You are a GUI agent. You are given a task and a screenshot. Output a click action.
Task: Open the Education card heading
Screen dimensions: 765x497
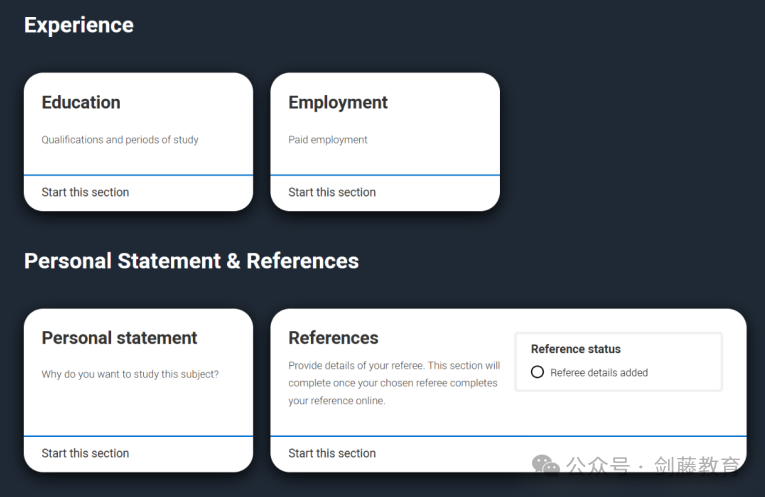[81, 102]
